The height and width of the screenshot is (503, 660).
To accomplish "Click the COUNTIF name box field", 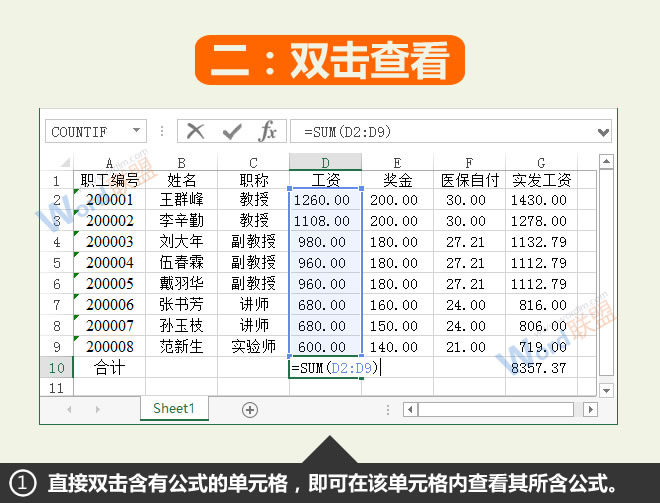I will click(86, 131).
